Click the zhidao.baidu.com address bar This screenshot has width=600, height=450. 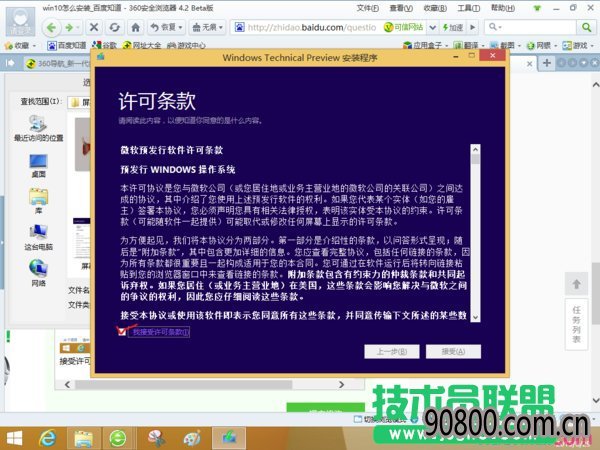point(311,27)
